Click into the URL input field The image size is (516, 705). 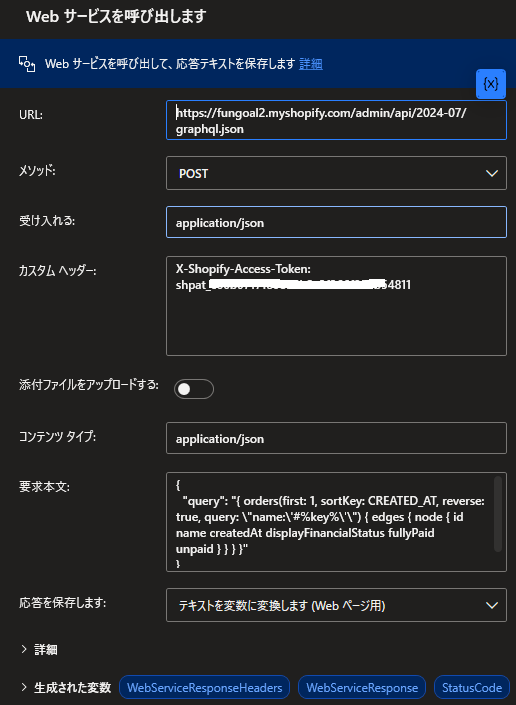pos(336,120)
